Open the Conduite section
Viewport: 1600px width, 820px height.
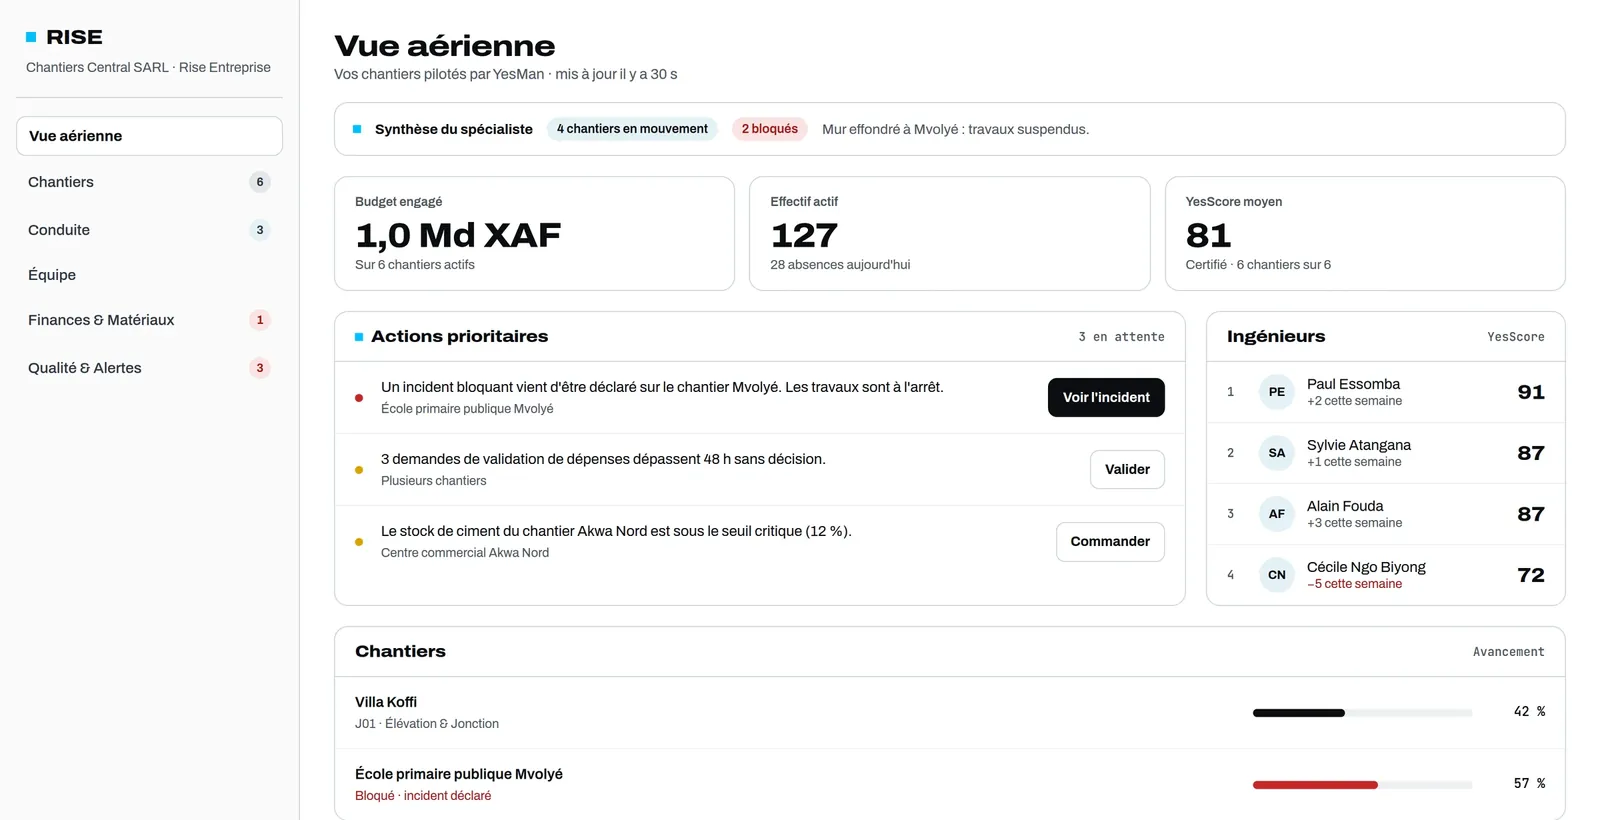pyautogui.click(x=149, y=230)
